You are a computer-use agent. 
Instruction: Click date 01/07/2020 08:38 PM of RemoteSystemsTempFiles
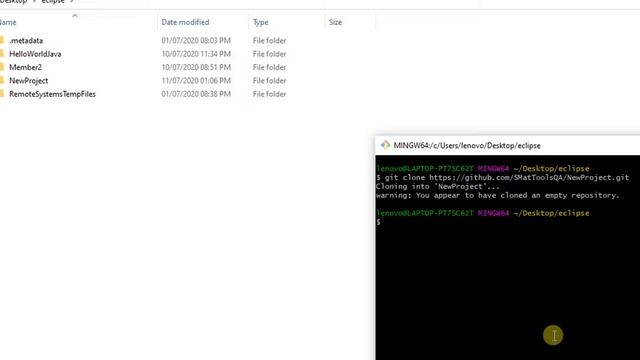tap(196, 94)
